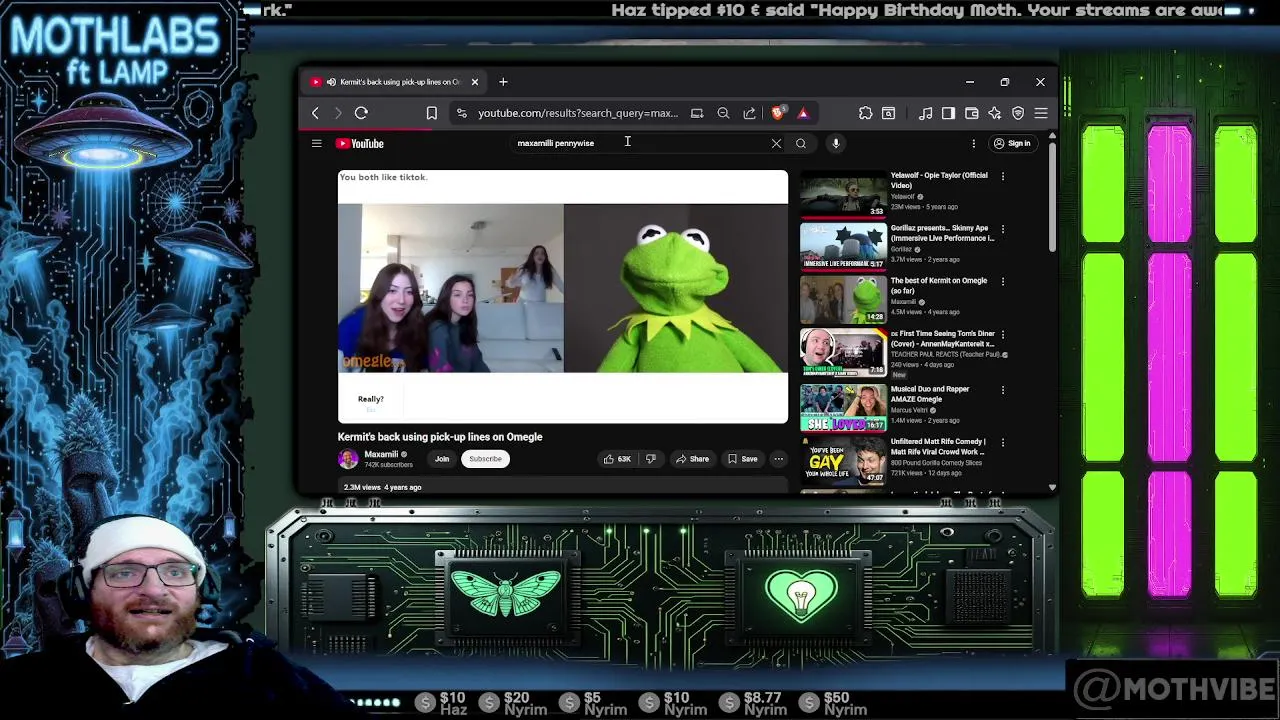Reload the page with the refresh icon

[x=361, y=113]
